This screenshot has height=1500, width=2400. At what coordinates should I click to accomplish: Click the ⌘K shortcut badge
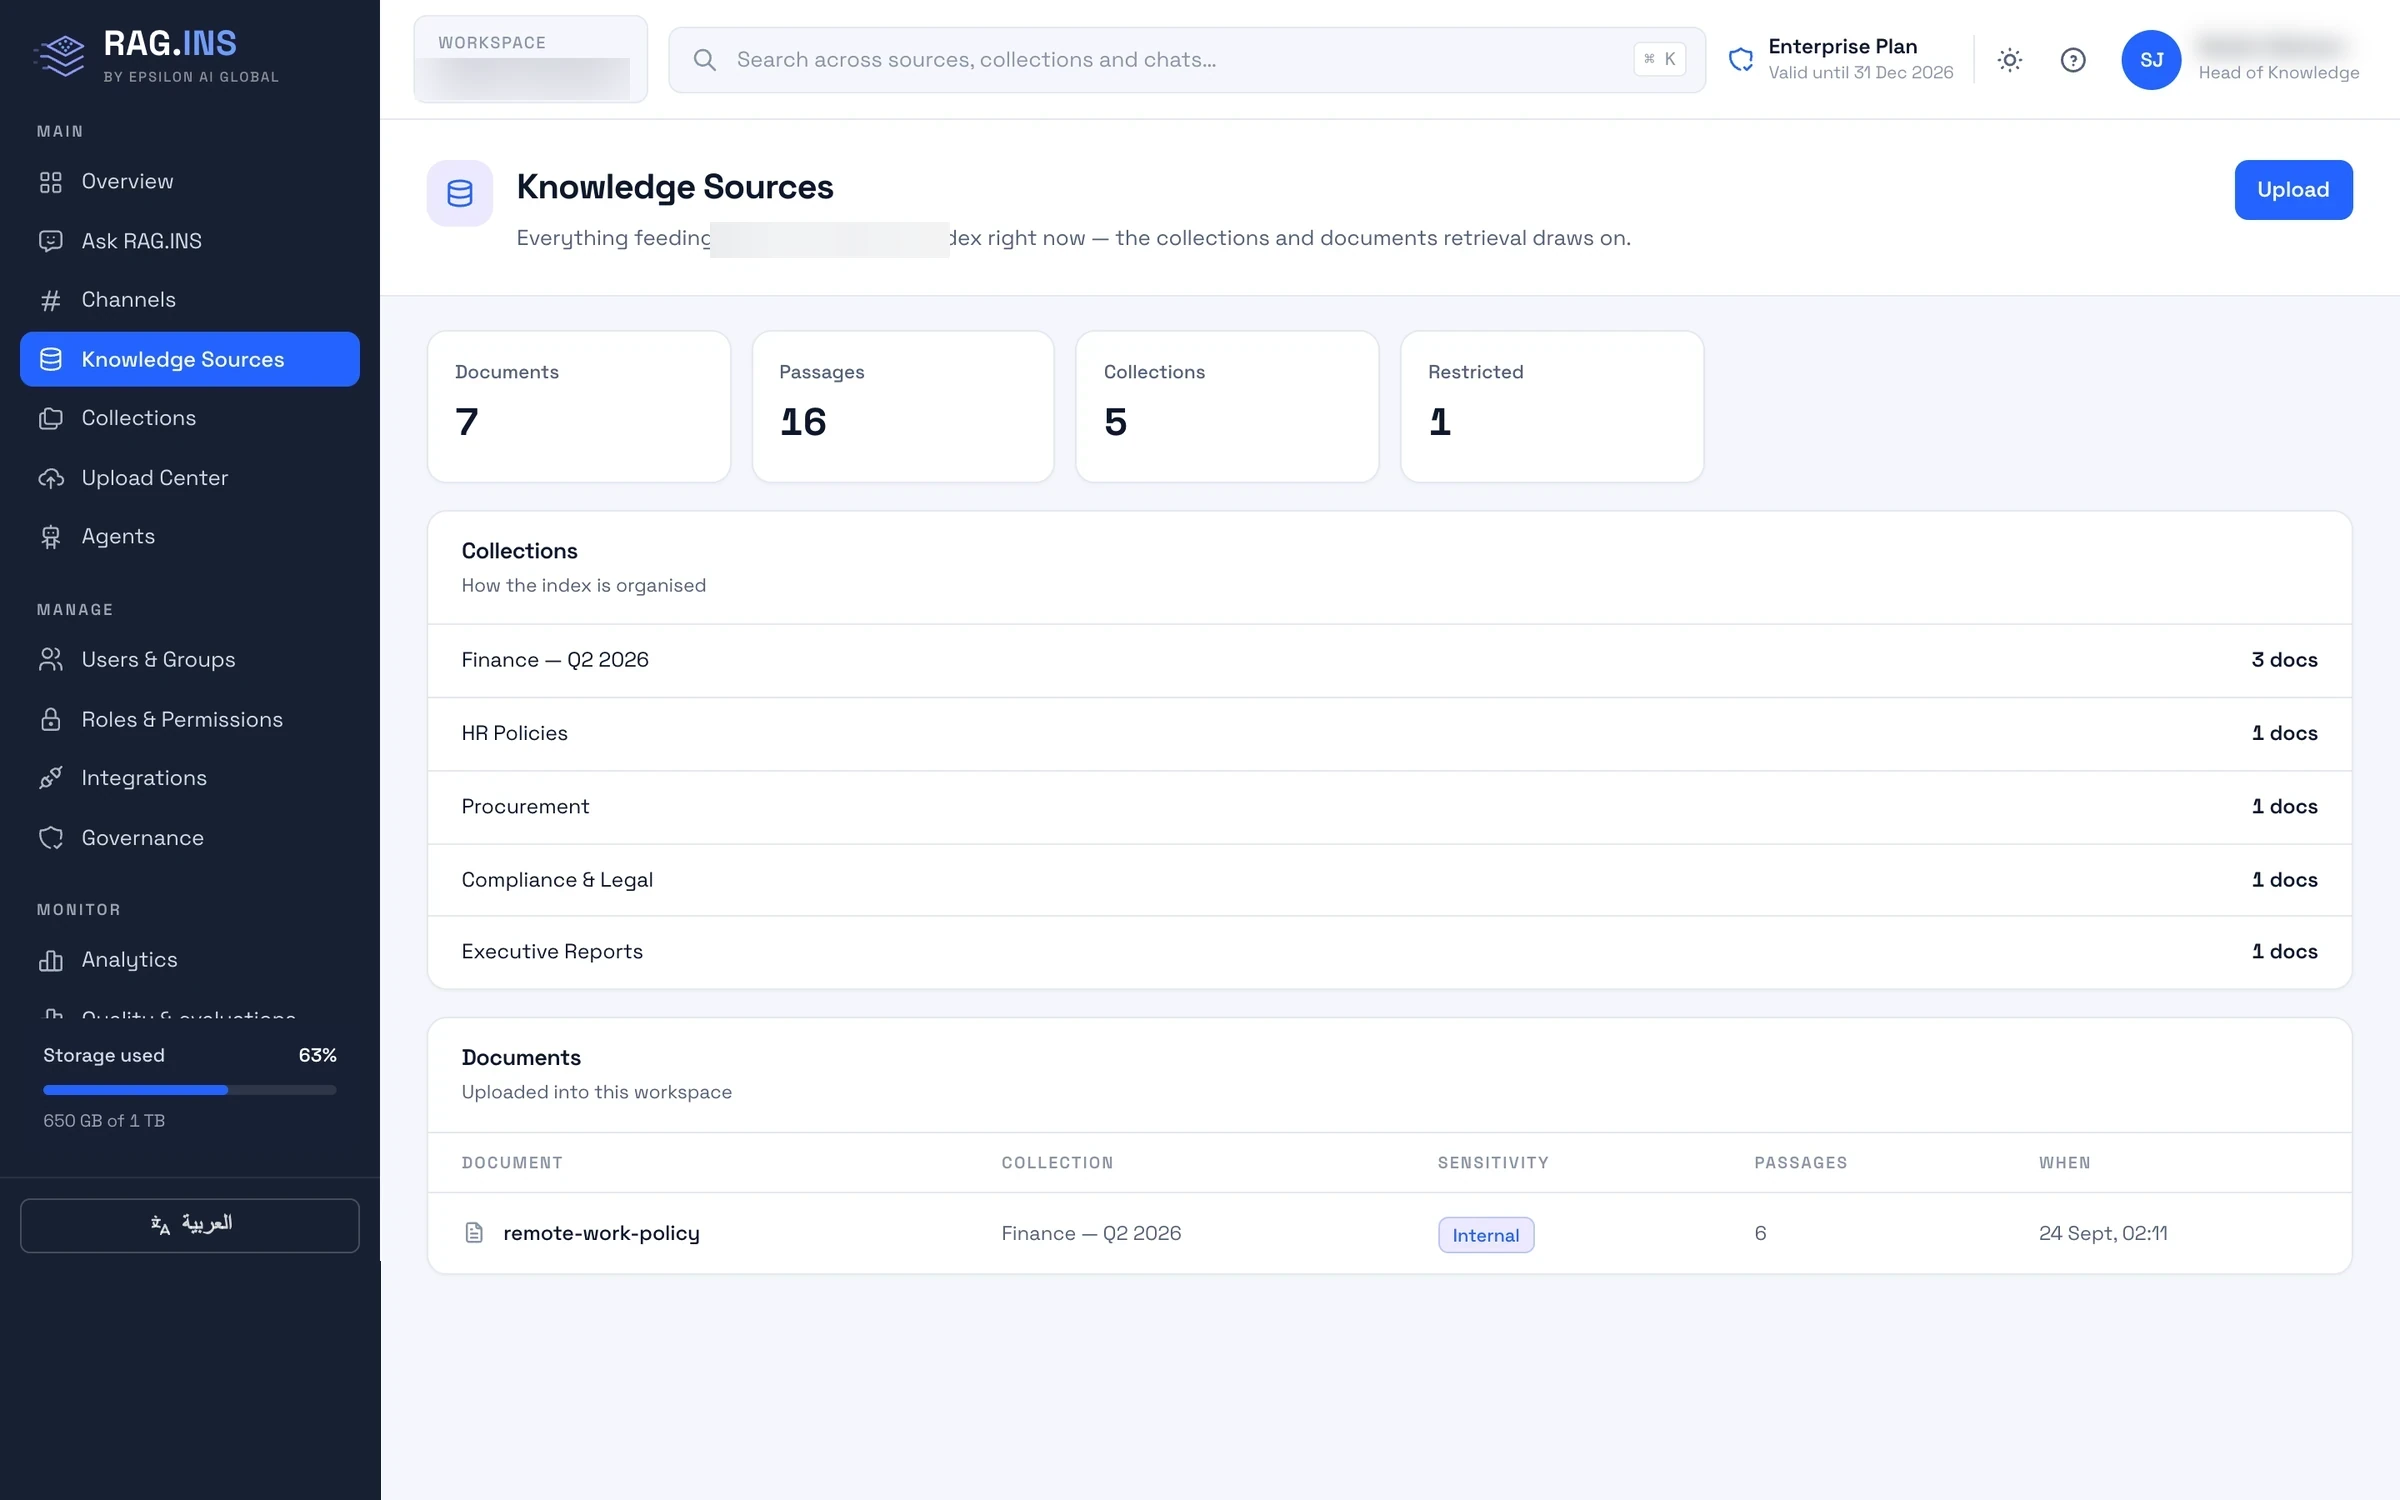(1660, 60)
